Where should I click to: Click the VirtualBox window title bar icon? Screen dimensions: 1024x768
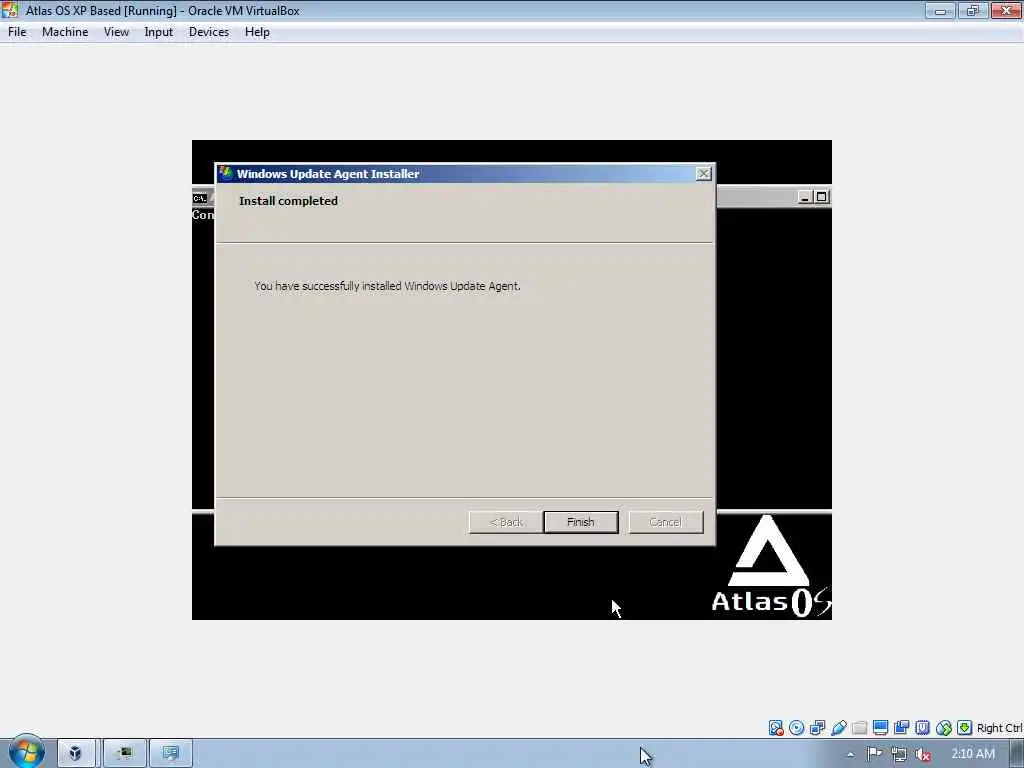[10, 10]
